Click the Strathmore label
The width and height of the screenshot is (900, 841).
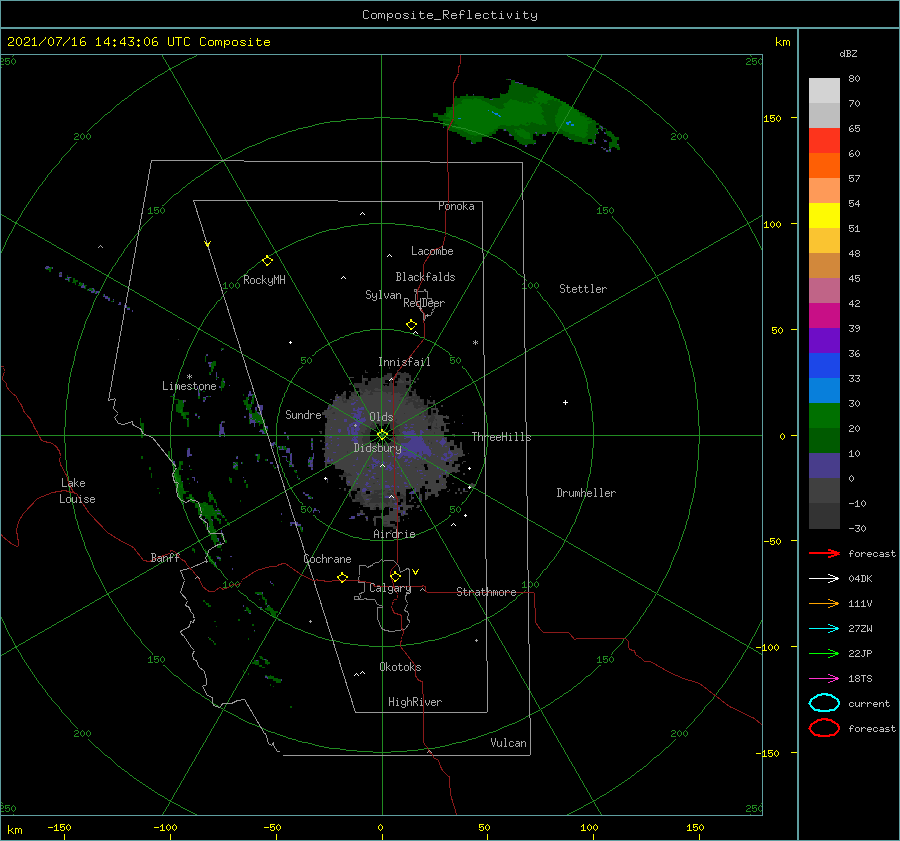486,592
